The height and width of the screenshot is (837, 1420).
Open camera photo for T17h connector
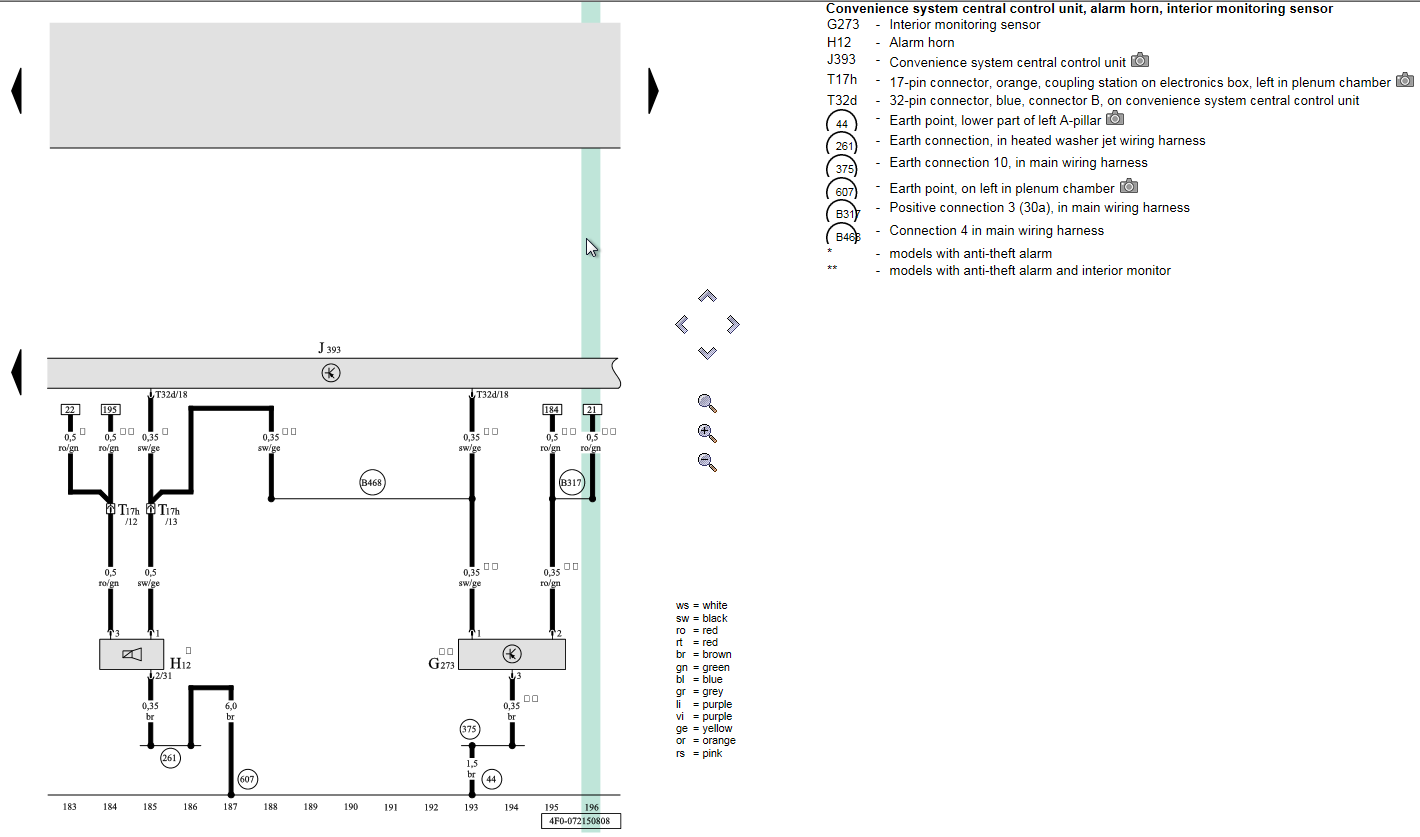click(1405, 80)
